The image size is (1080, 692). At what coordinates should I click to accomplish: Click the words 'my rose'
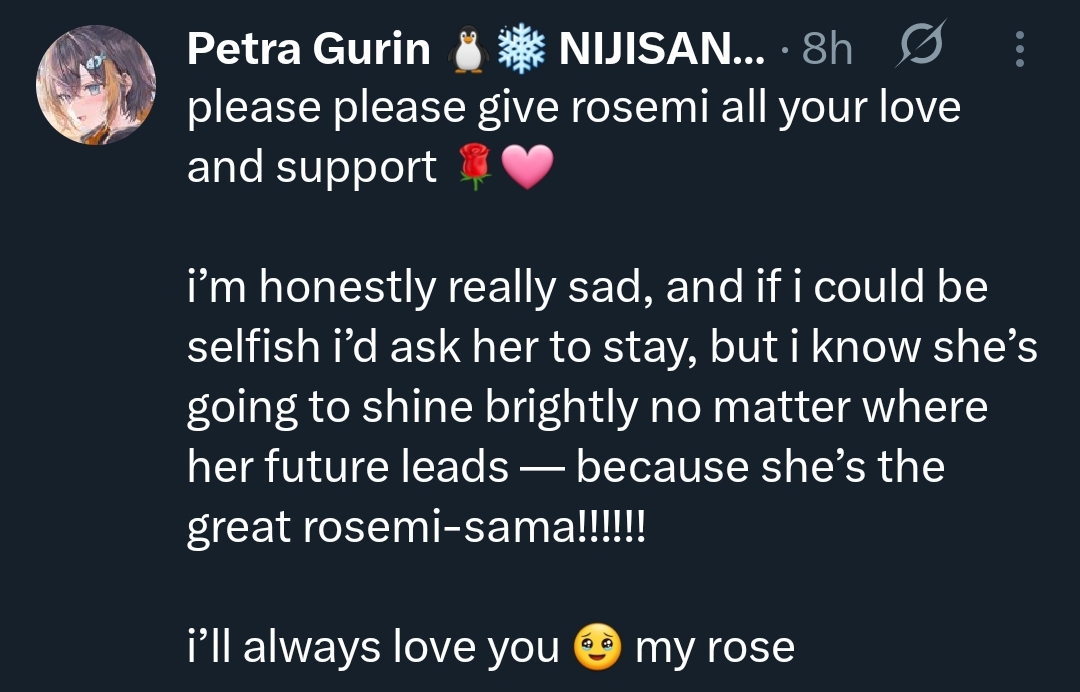715,649
